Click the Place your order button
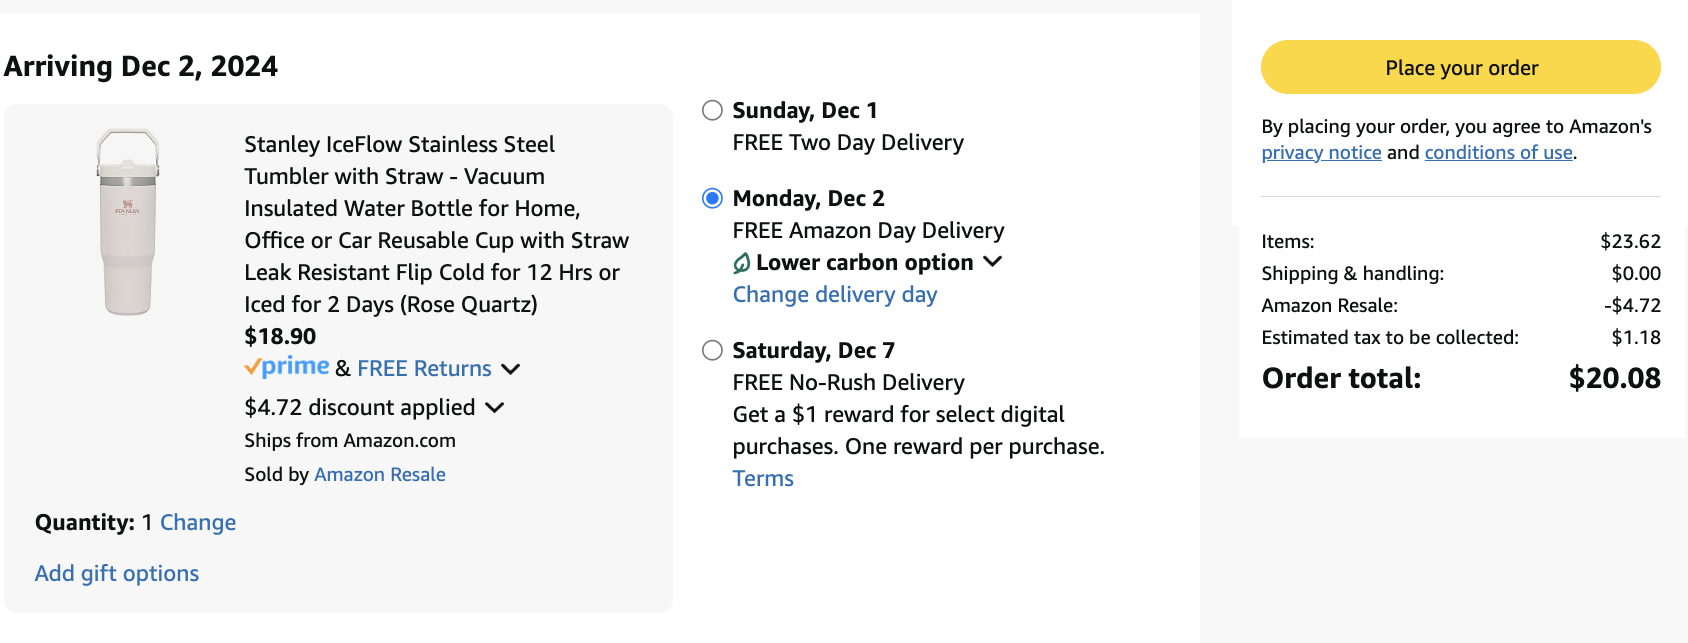Screen dimensions: 1688x643 (1459, 67)
